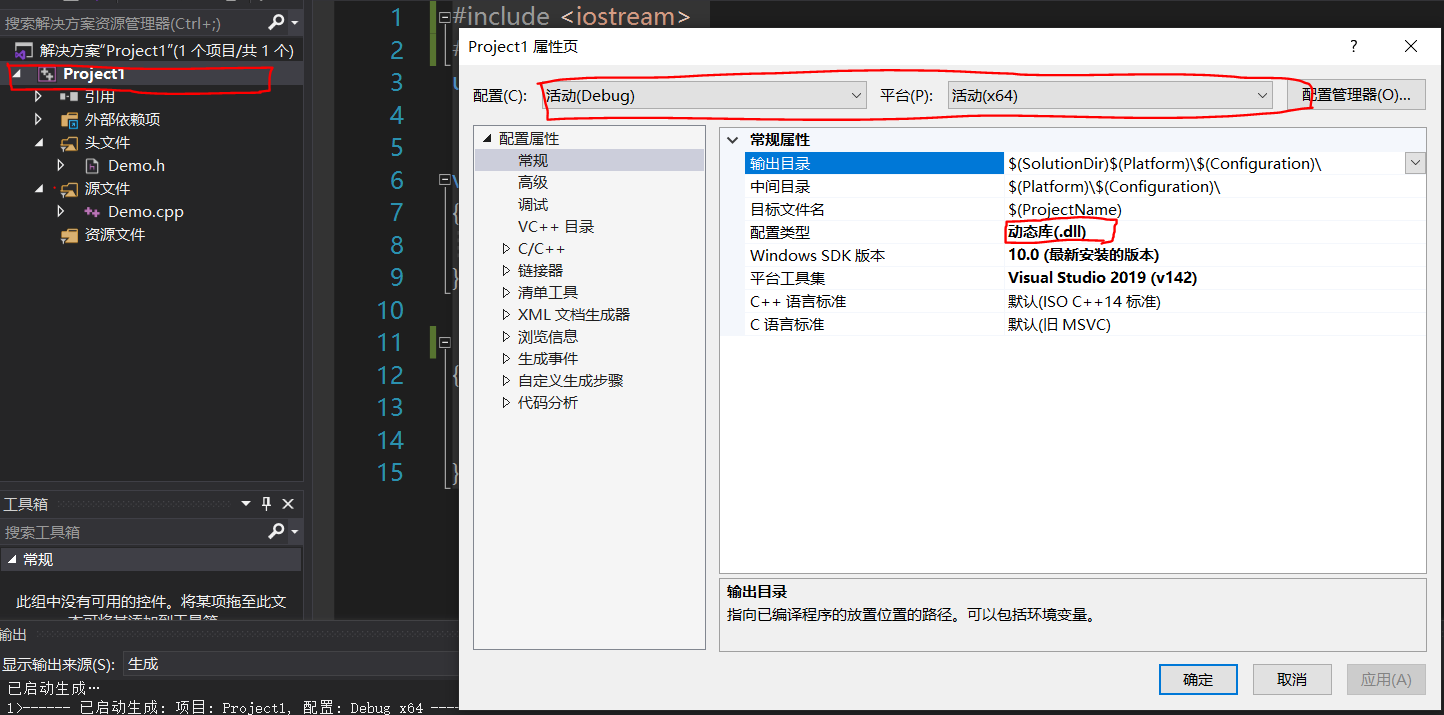Collapse the Project1 node in Solution Explorer
1444x715 pixels.
click(16, 74)
